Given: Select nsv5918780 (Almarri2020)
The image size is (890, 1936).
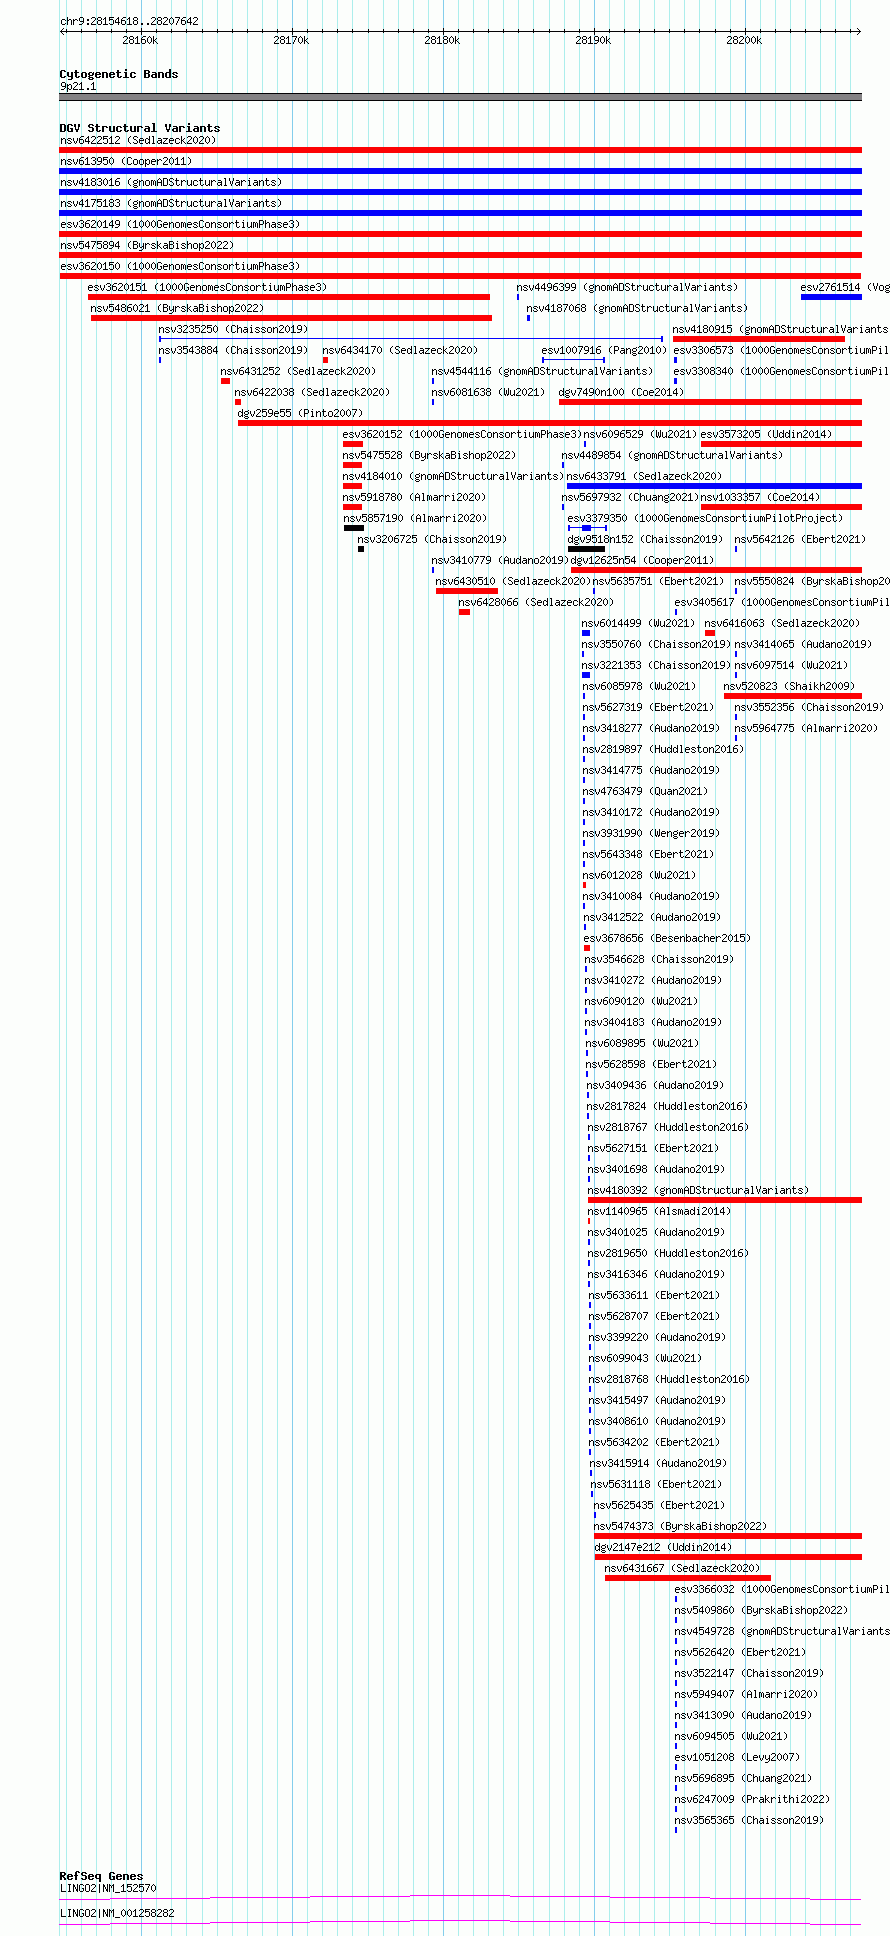Looking at the screenshot, I should (414, 497).
